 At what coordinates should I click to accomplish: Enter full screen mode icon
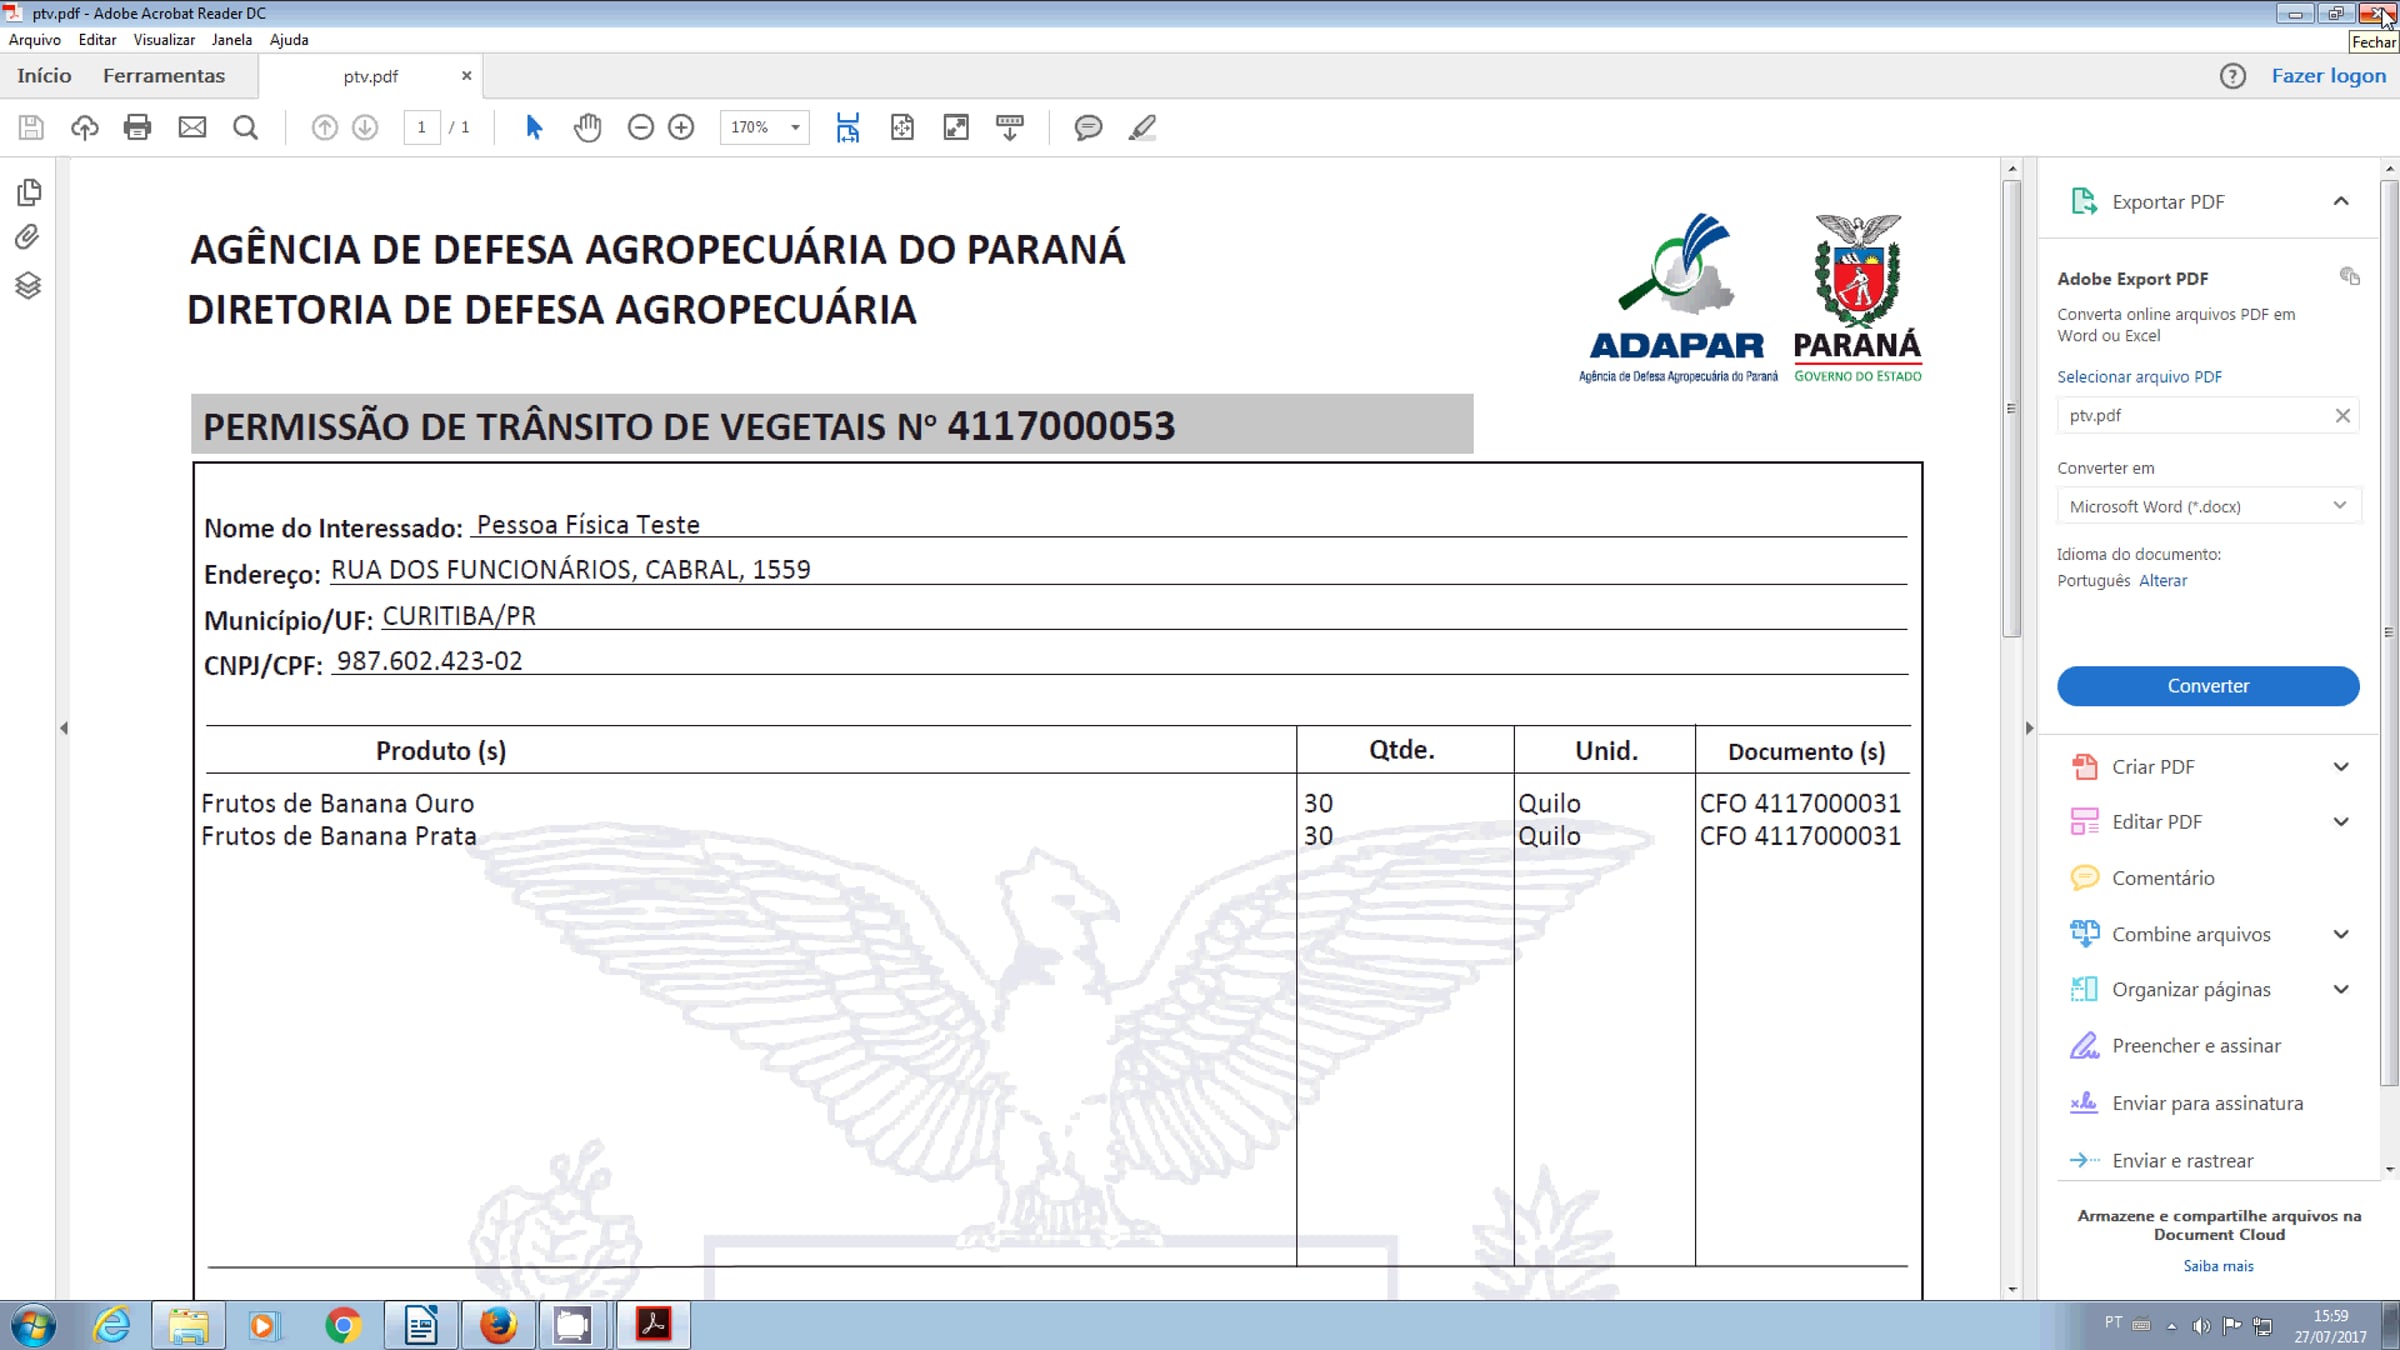tap(956, 127)
